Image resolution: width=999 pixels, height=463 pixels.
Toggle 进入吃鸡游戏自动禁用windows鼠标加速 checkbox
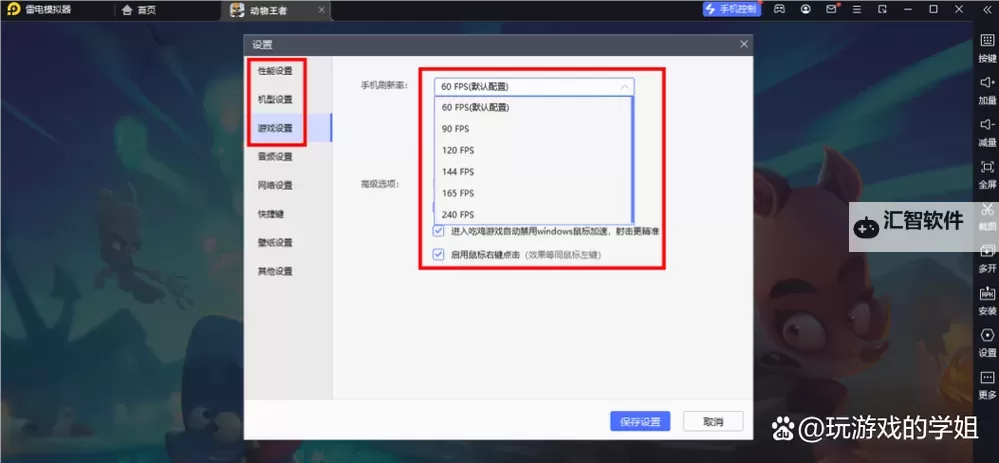pyautogui.click(x=438, y=231)
